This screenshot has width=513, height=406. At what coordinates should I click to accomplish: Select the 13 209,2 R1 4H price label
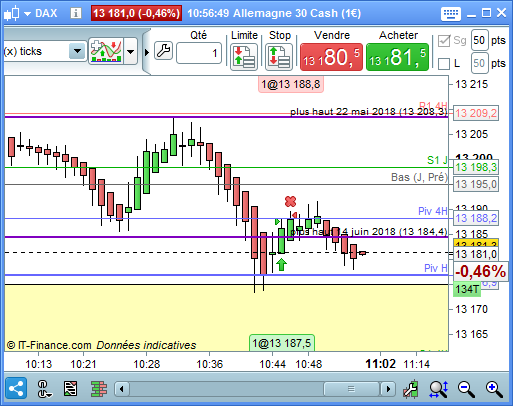pyautogui.click(x=476, y=113)
